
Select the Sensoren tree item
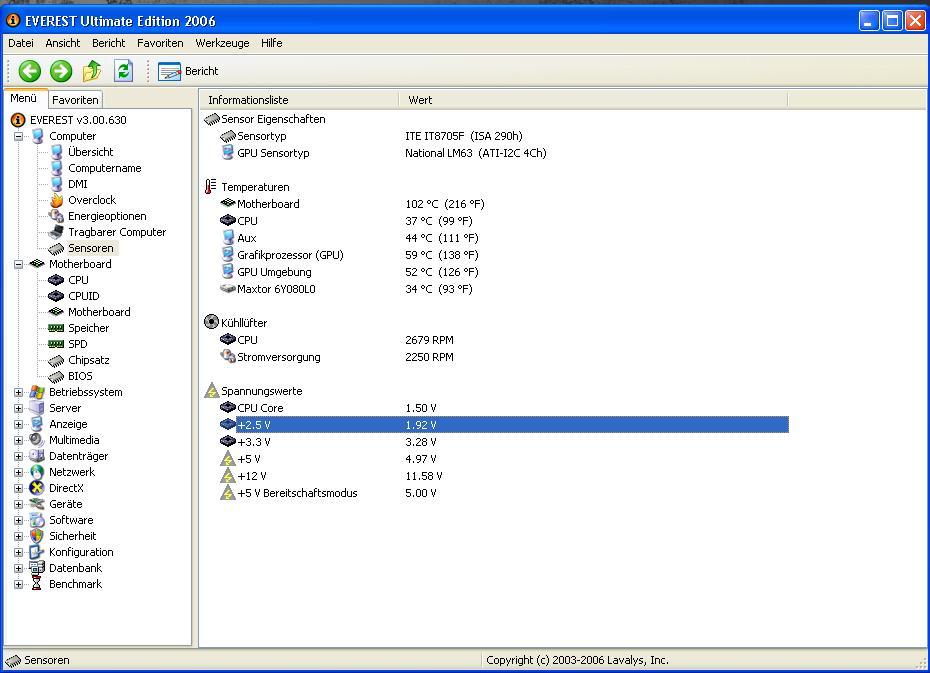(x=90, y=248)
